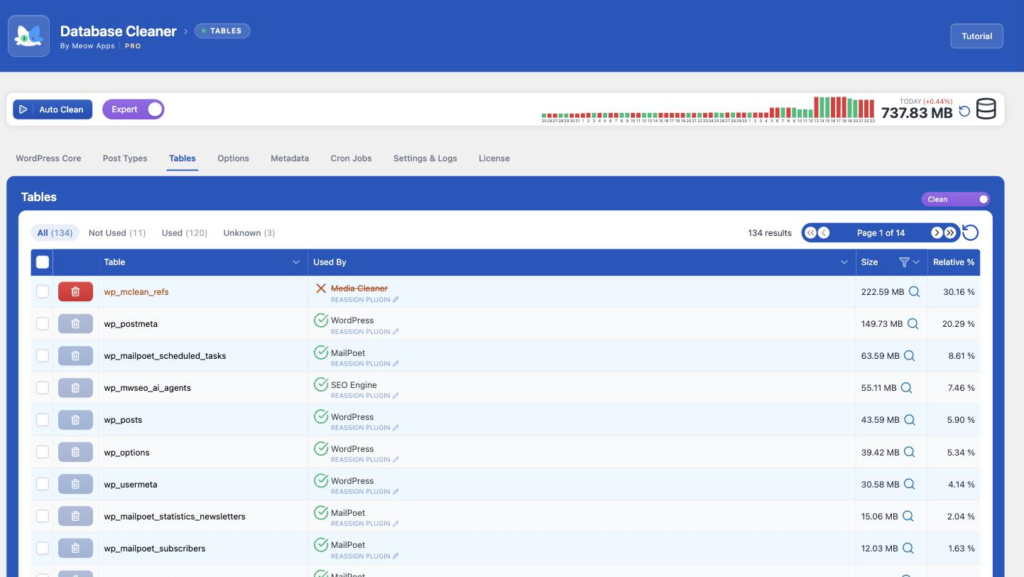Screen dimensions: 1024x577
Task: Click trash icon for wp_mailpoet_statistics_newsletters
Action: click(75, 516)
